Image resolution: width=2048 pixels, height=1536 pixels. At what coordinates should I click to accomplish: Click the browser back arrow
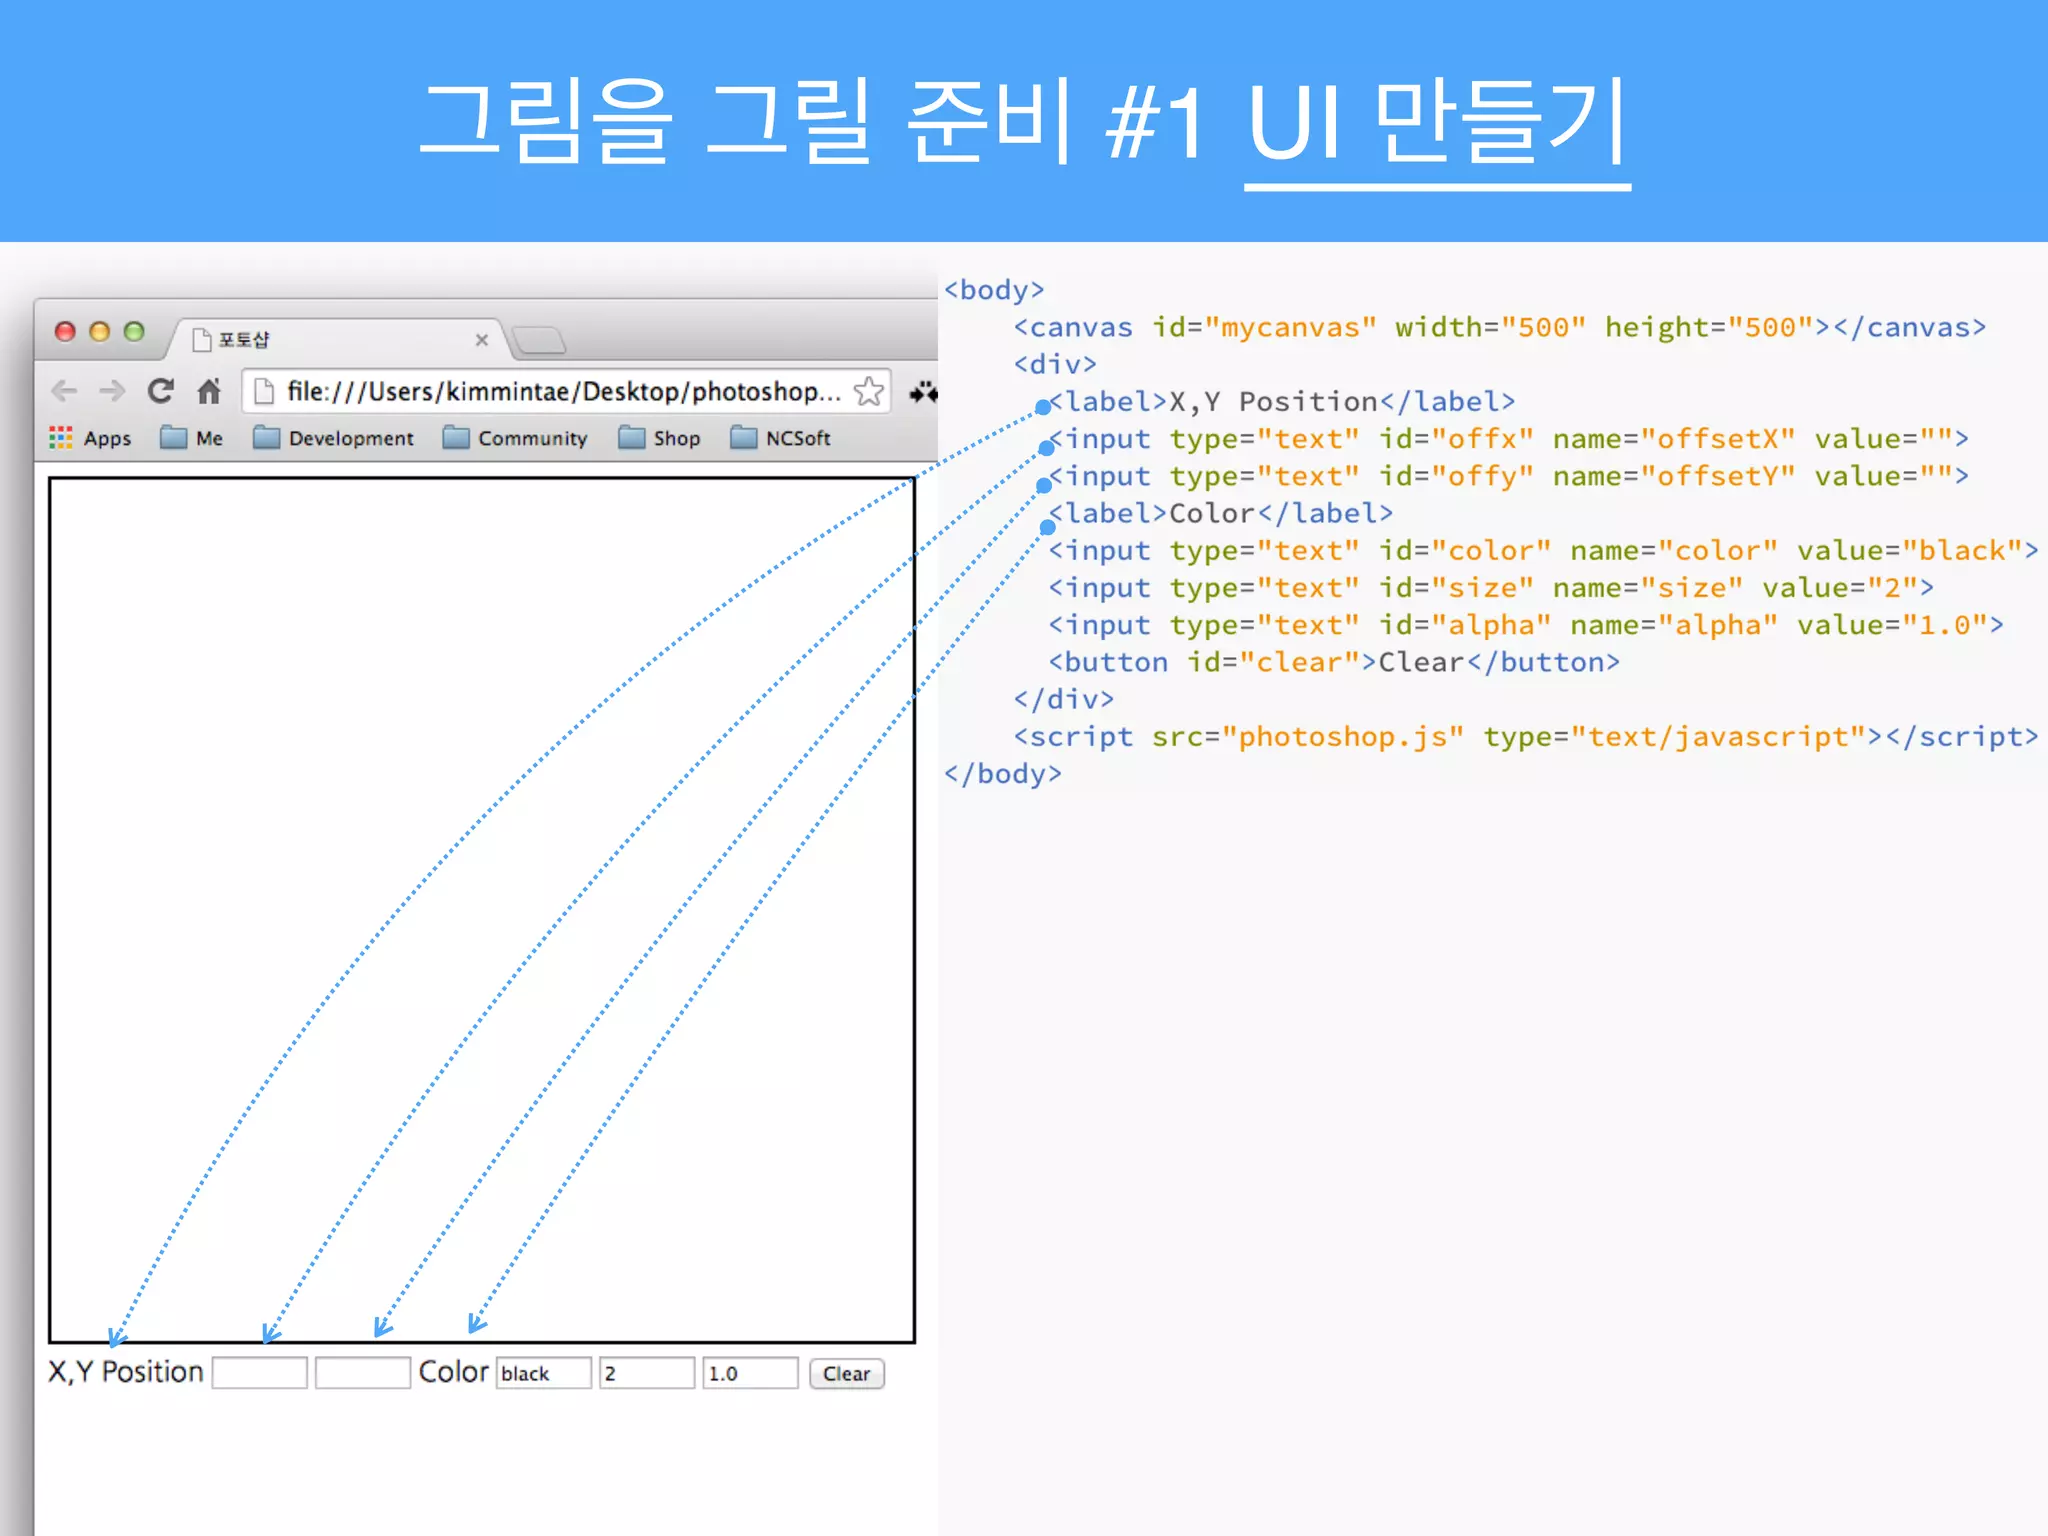64,391
